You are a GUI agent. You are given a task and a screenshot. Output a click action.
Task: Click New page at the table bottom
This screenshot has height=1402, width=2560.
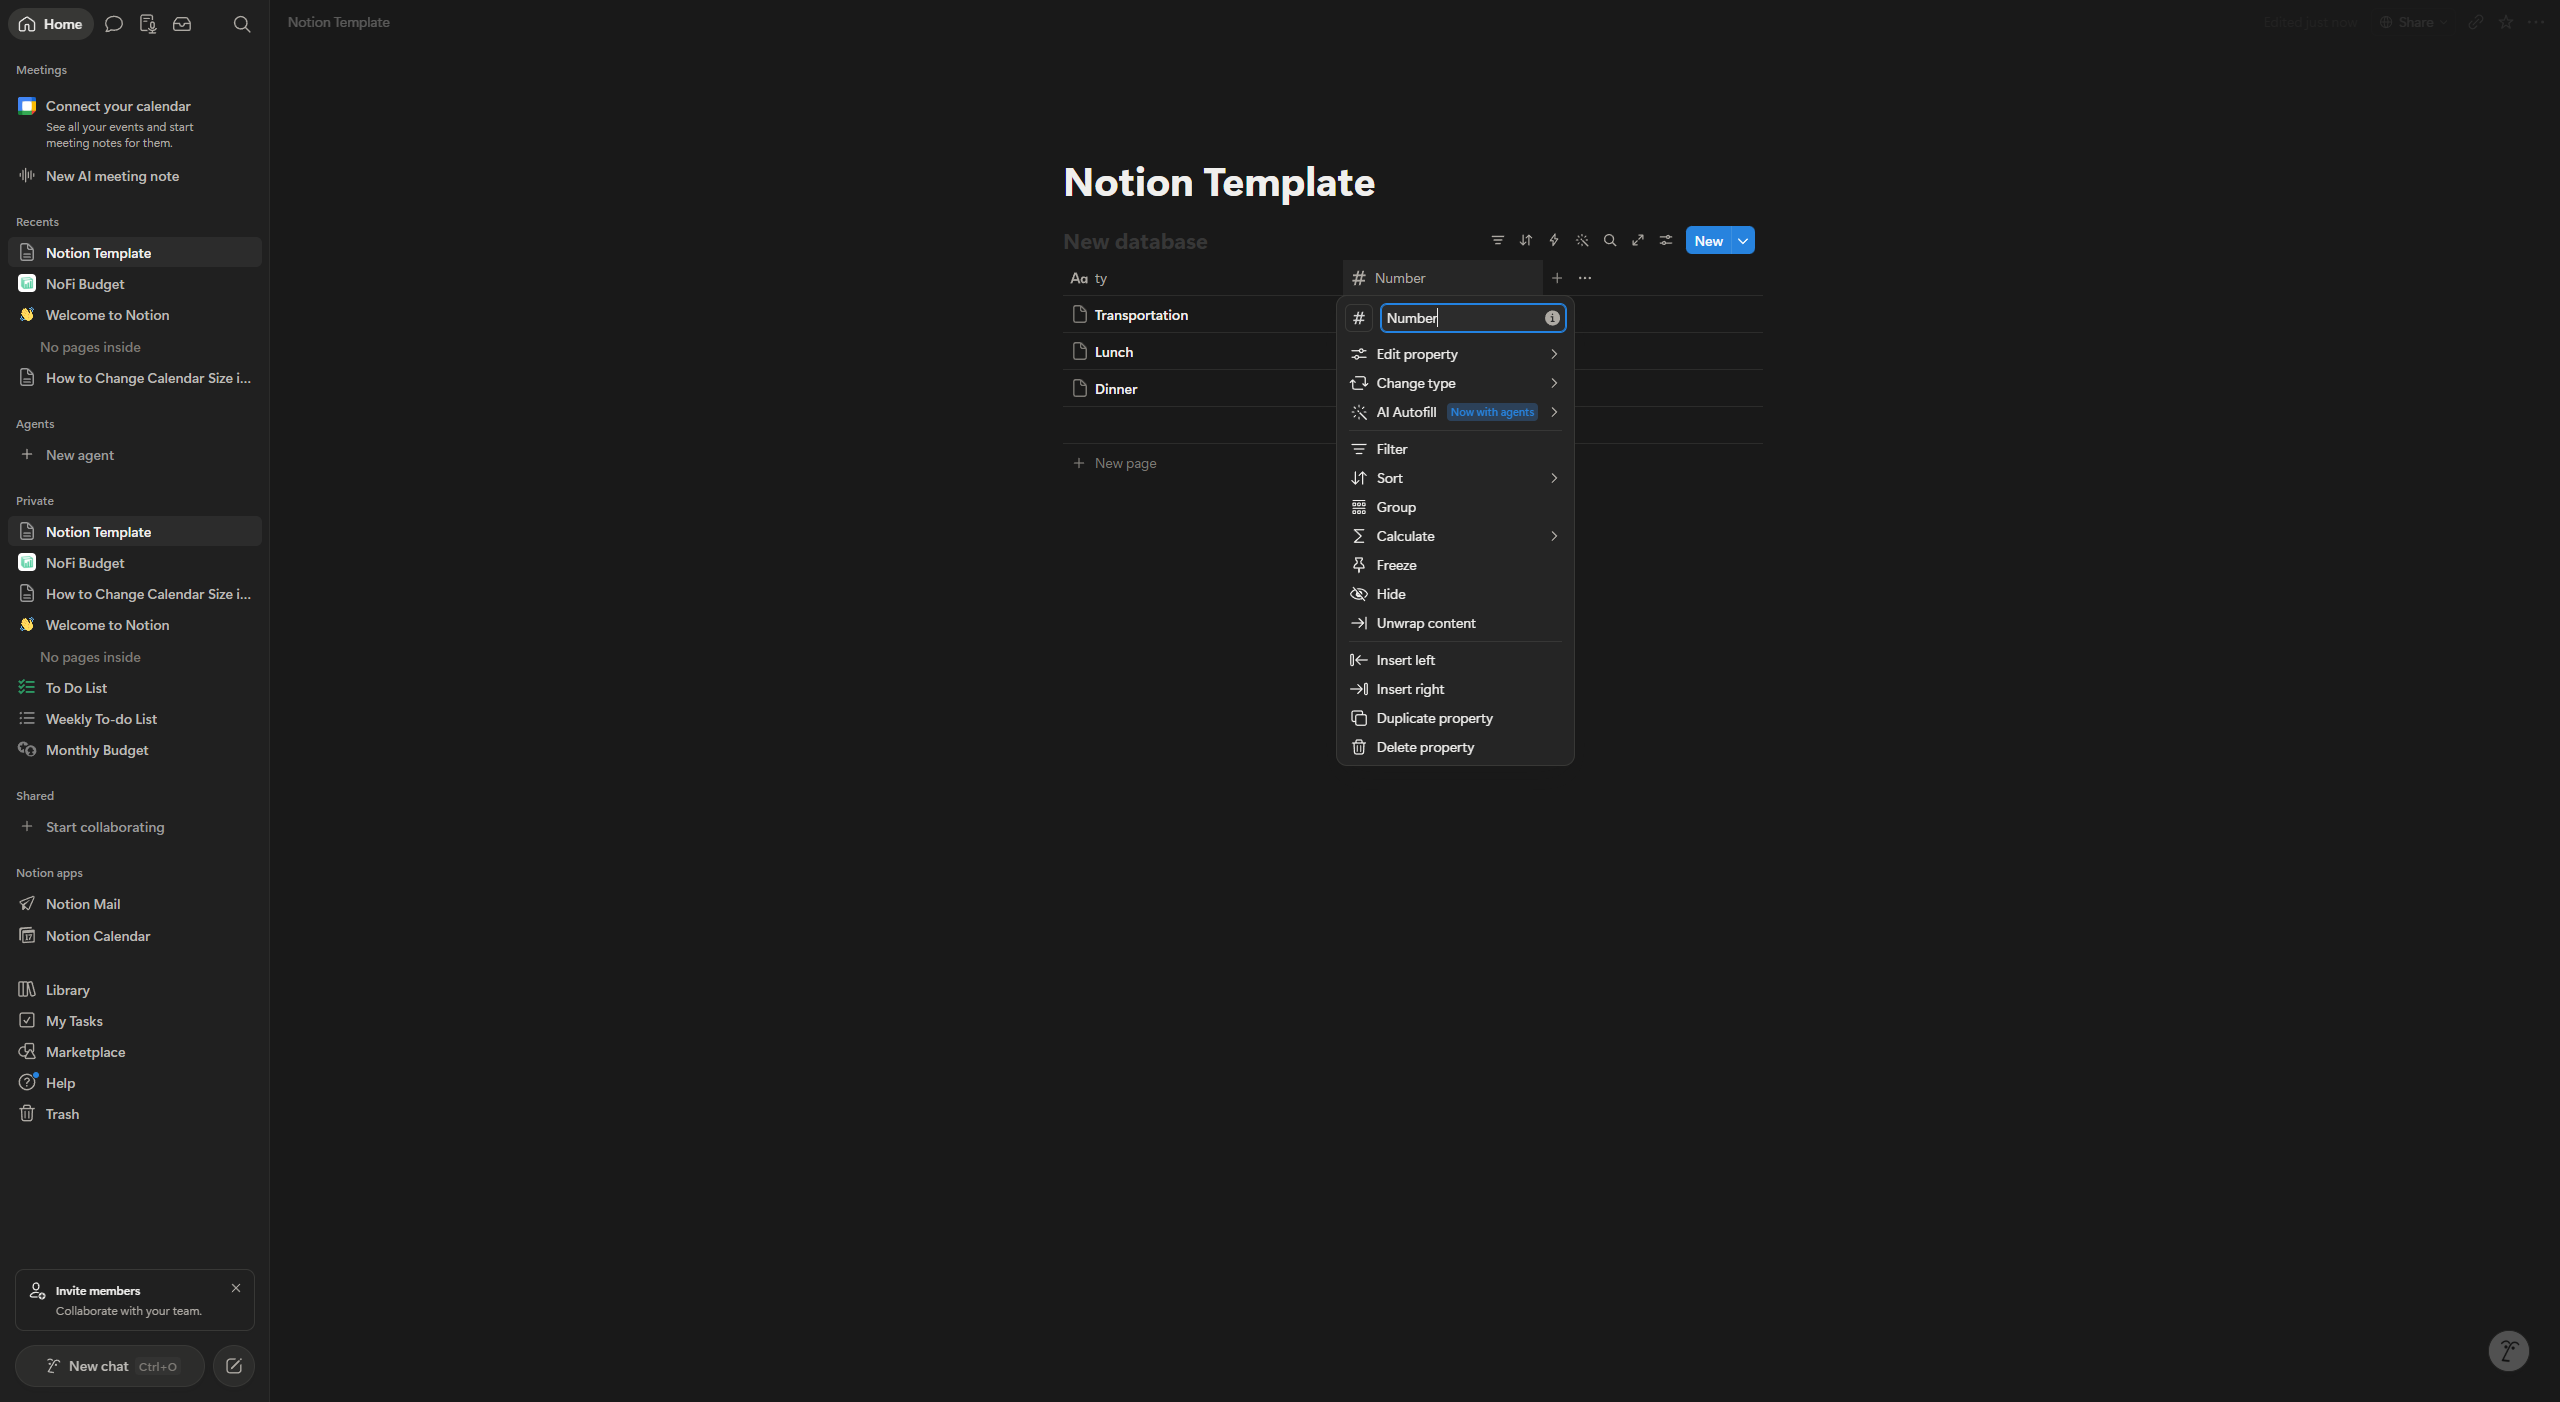1115,463
